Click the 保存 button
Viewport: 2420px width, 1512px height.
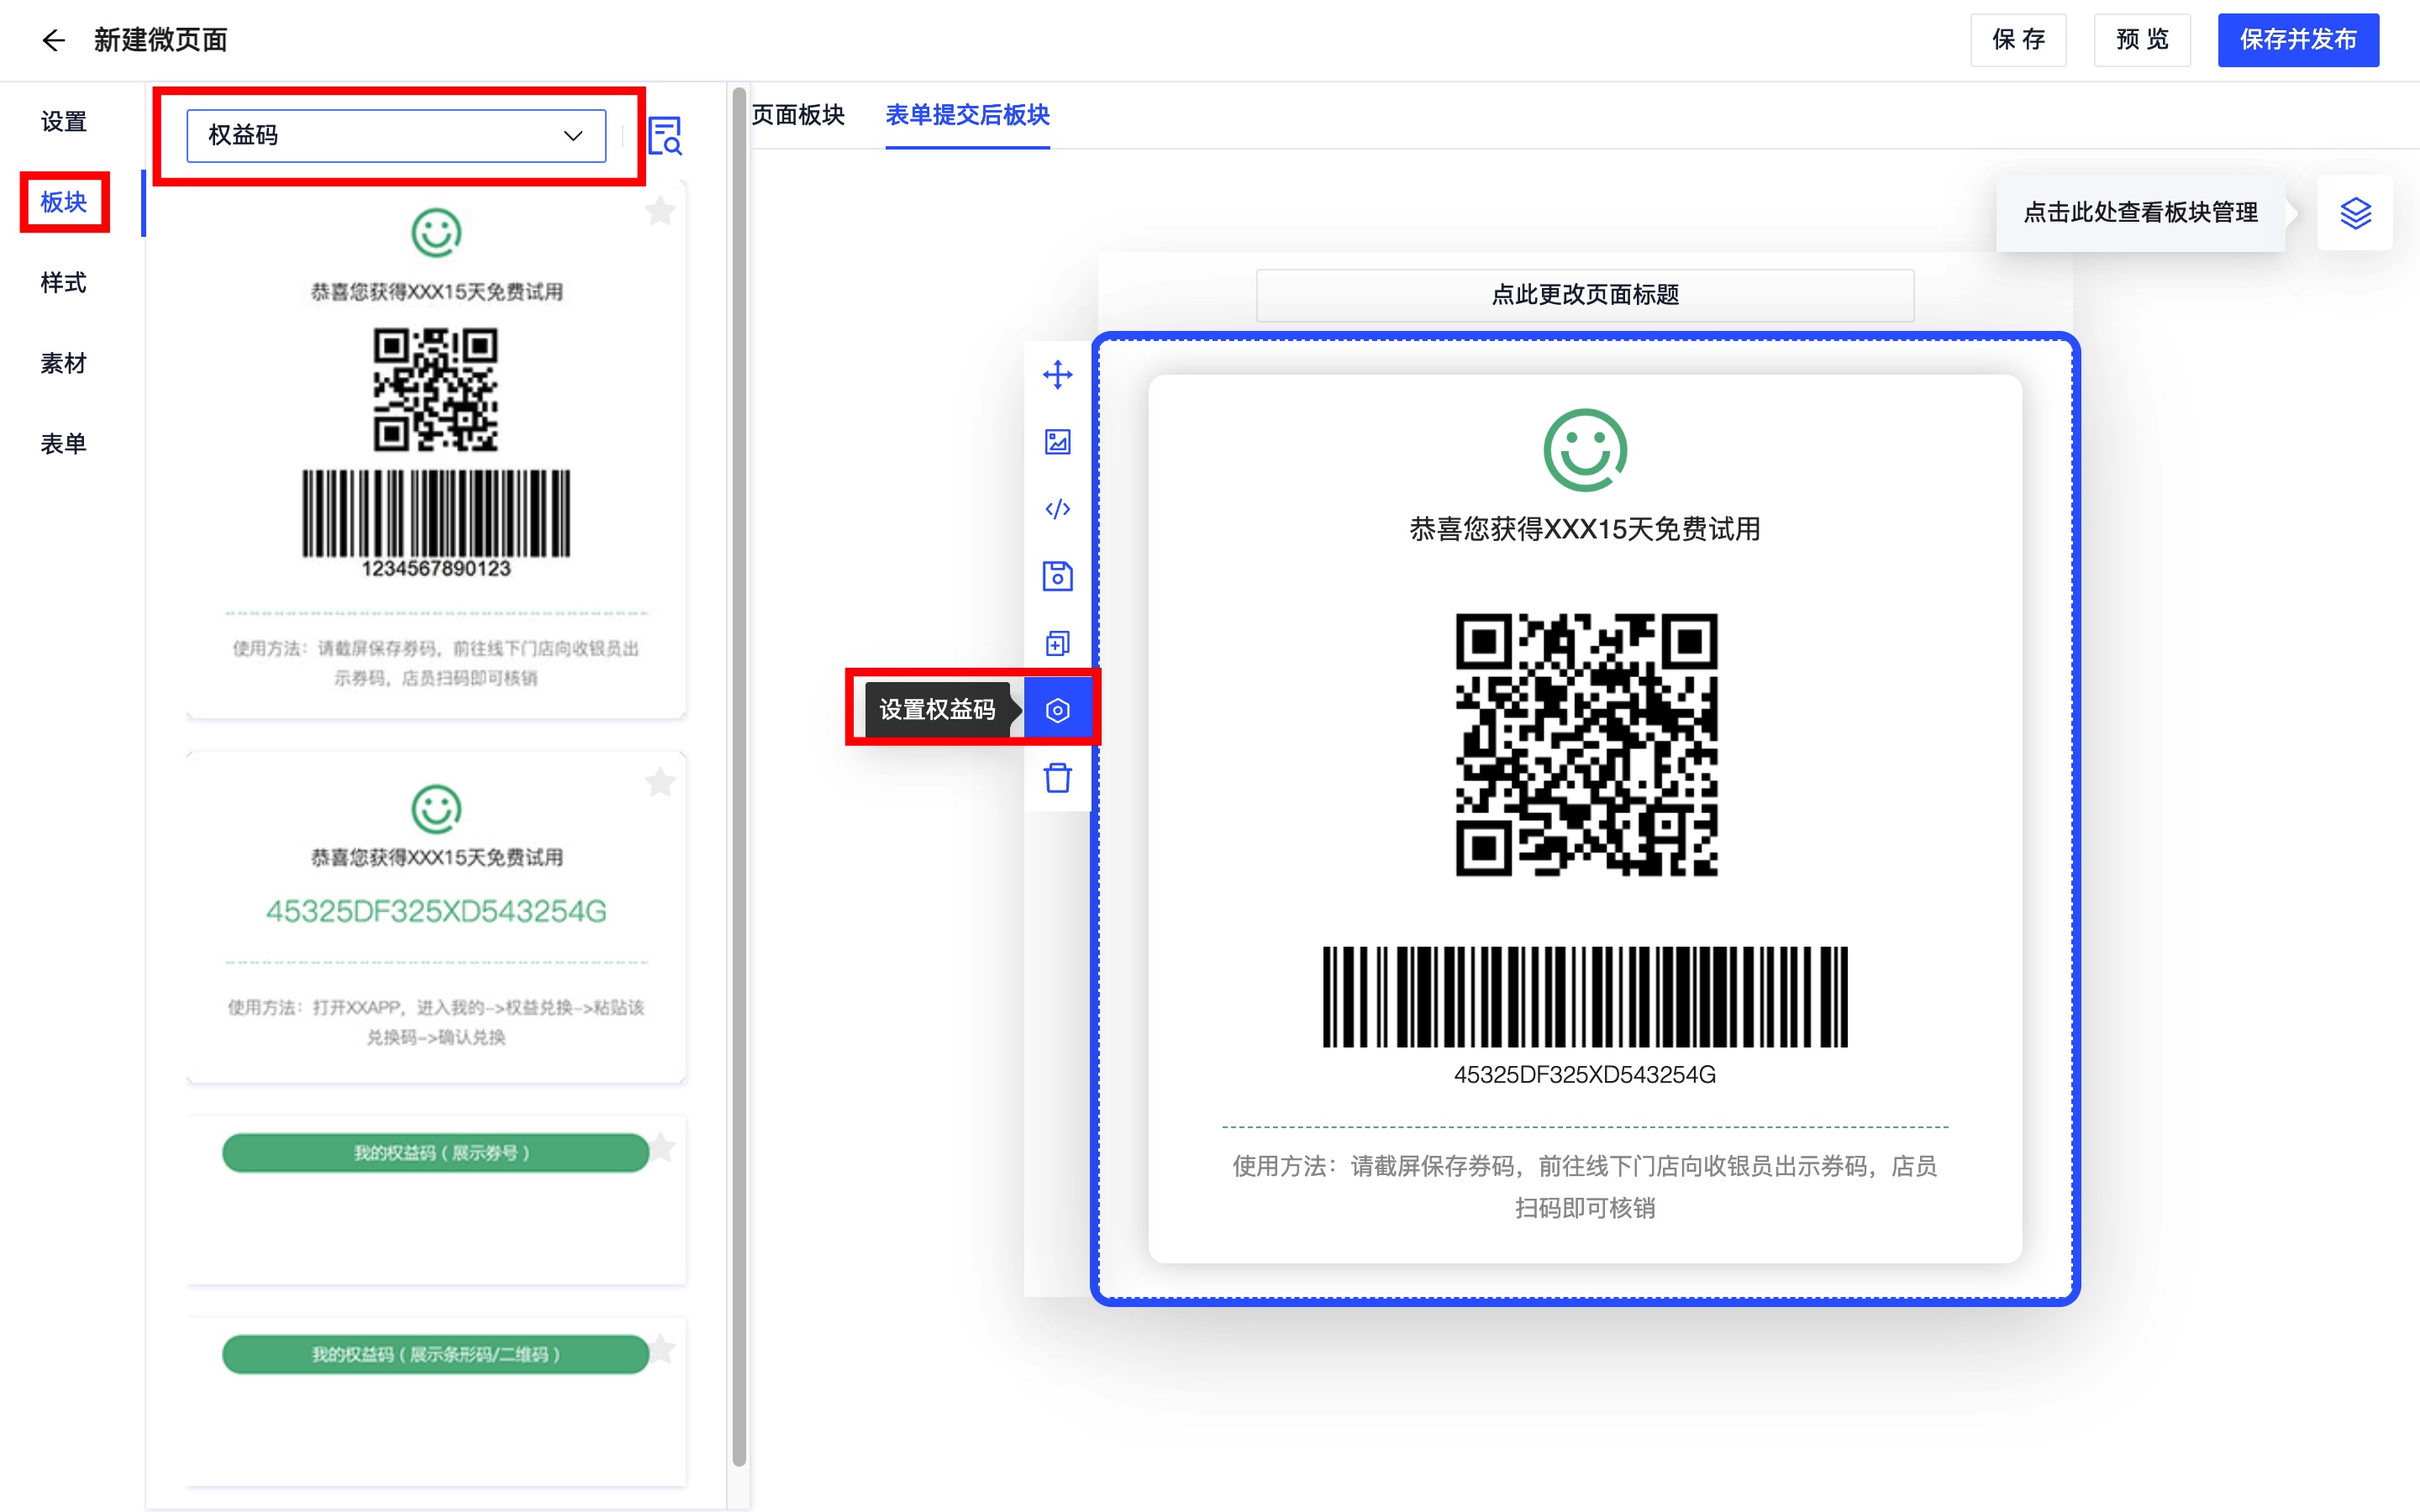tap(2018, 40)
